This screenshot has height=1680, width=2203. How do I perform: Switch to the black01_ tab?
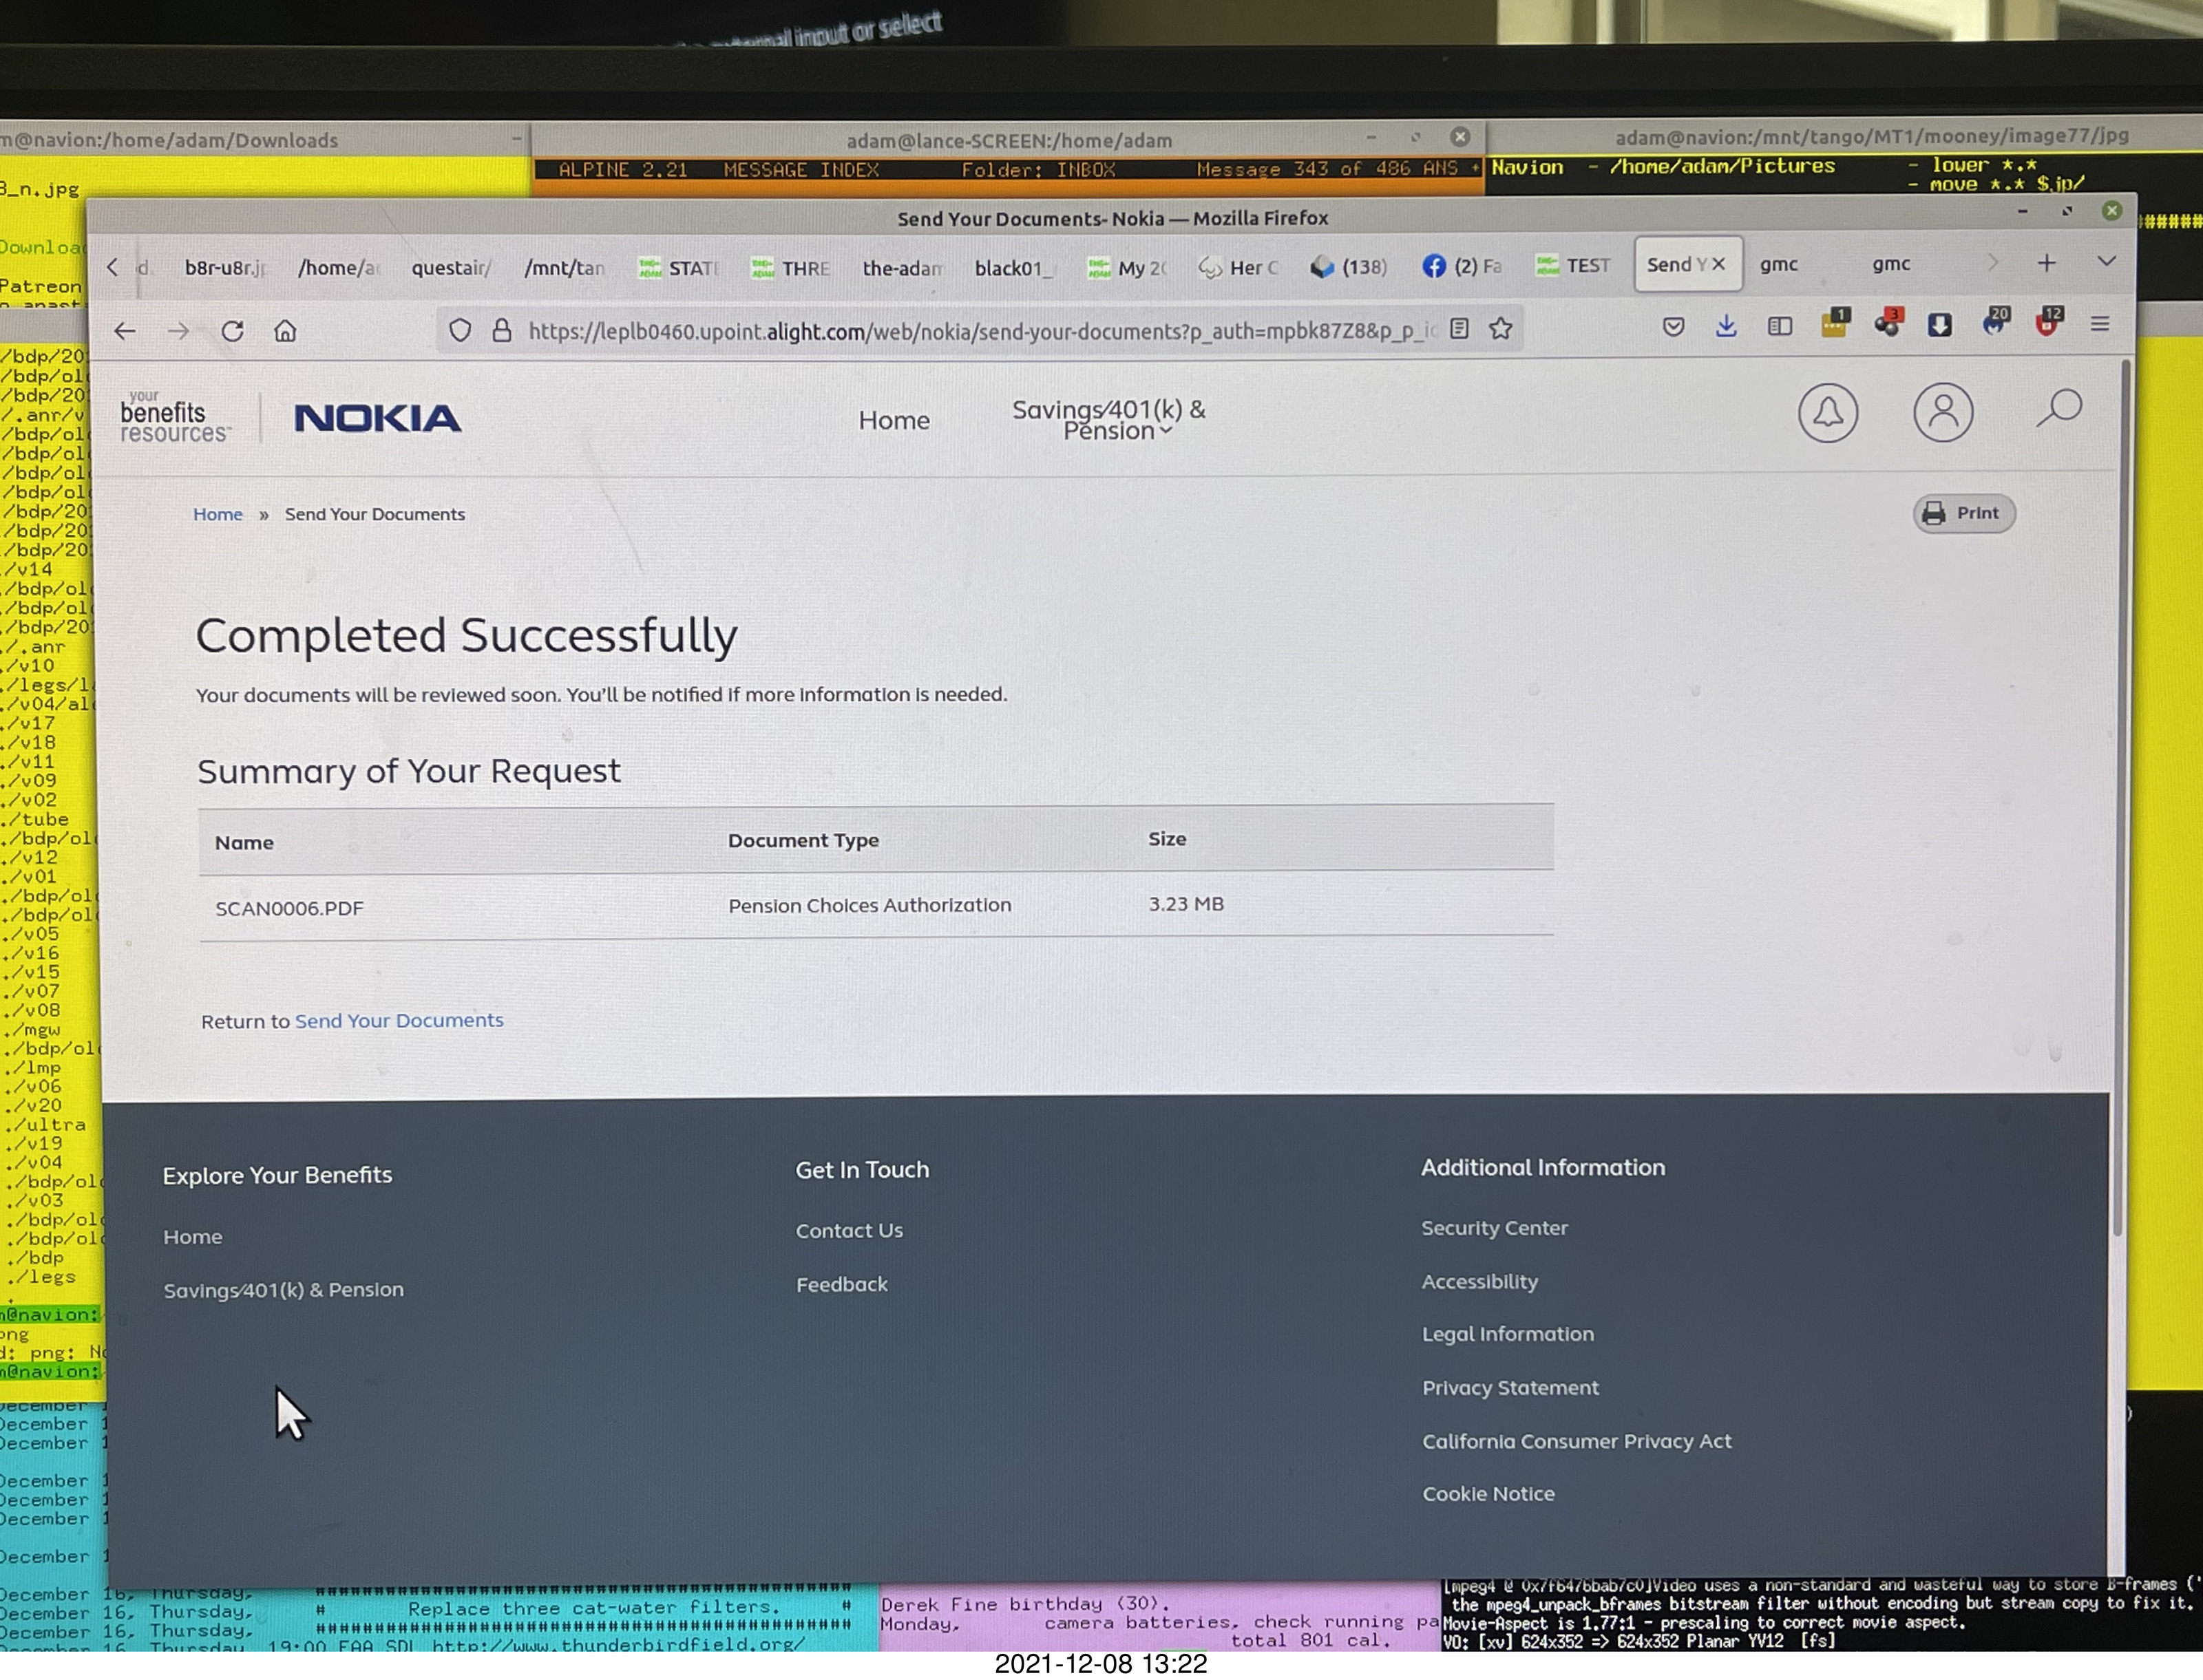coord(1014,268)
